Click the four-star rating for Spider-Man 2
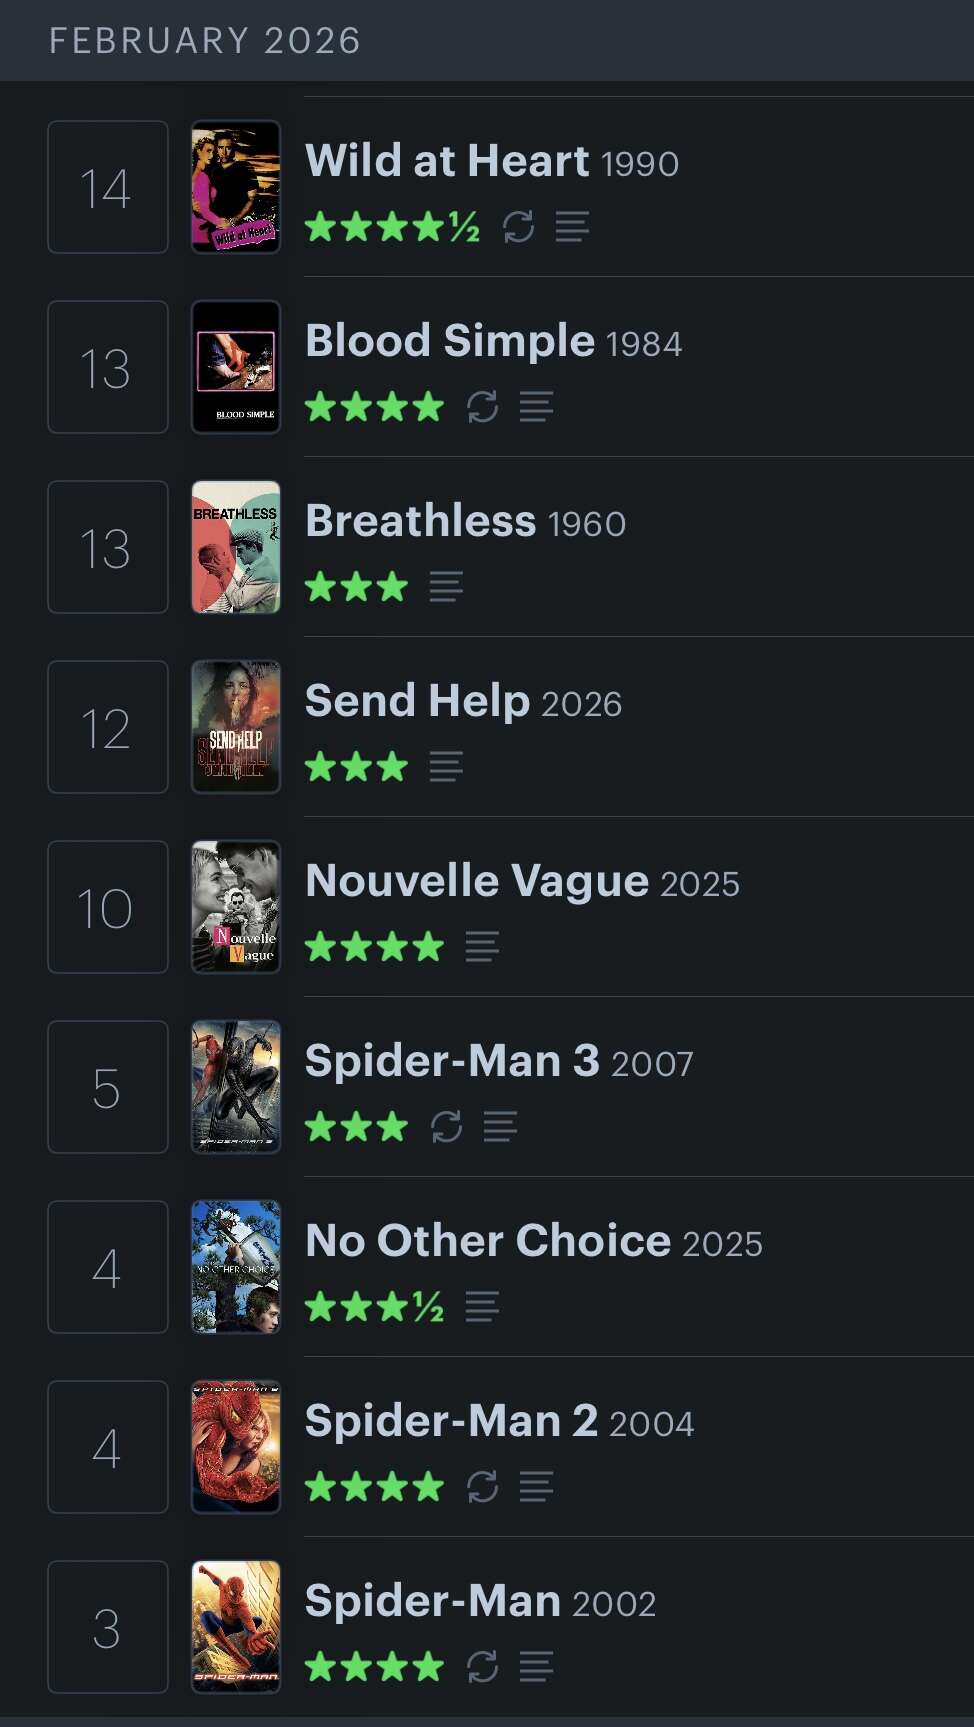 (374, 1487)
